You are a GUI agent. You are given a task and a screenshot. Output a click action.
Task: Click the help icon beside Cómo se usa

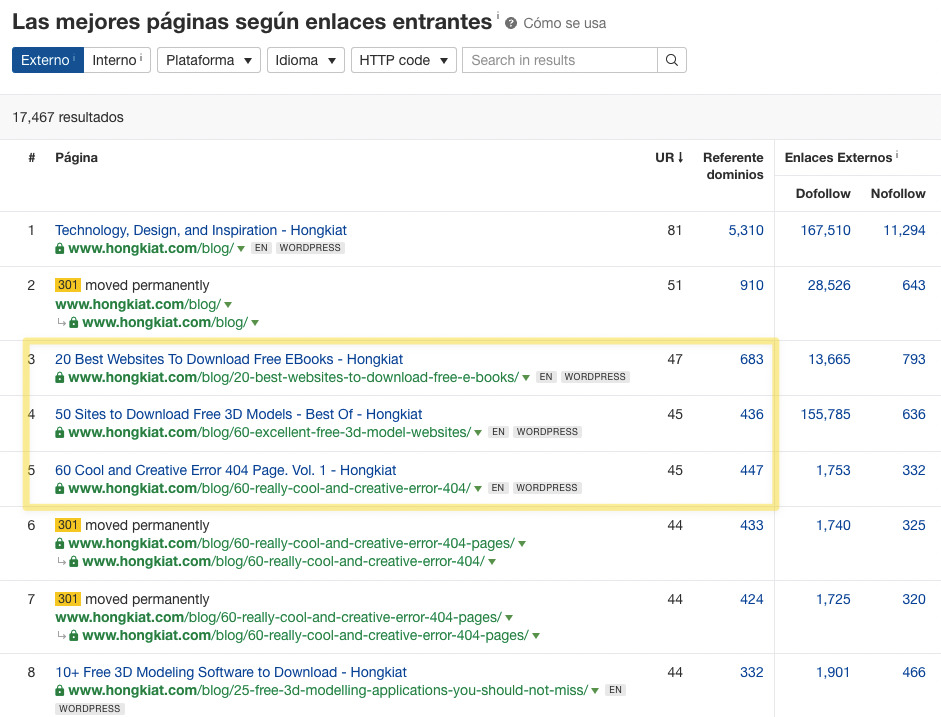[x=511, y=23]
